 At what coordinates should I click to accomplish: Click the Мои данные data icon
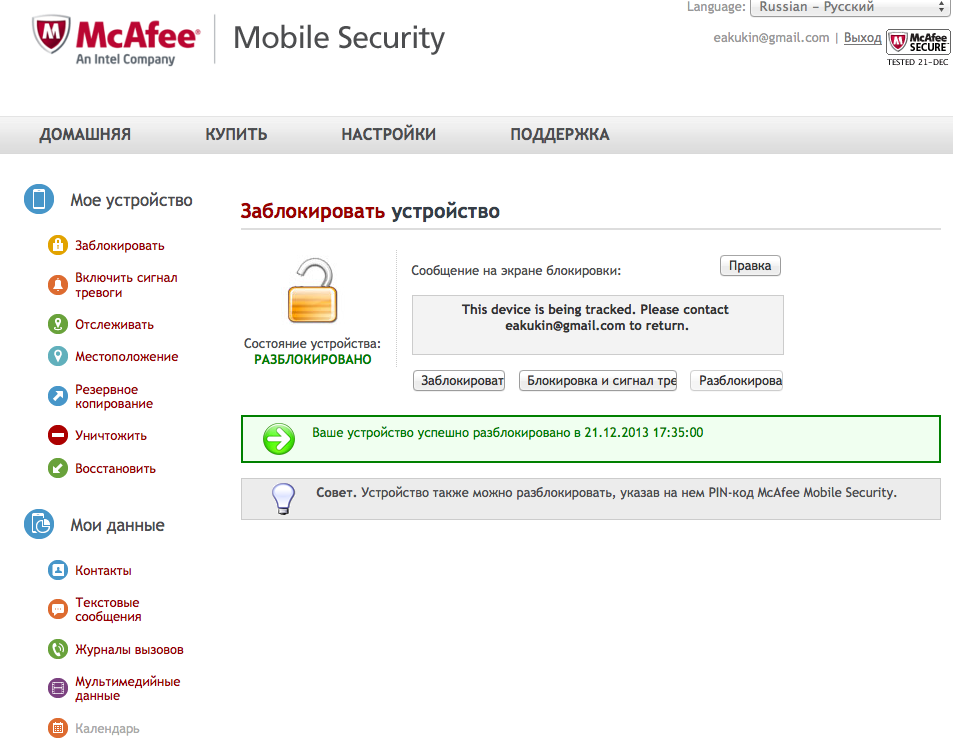point(39,524)
